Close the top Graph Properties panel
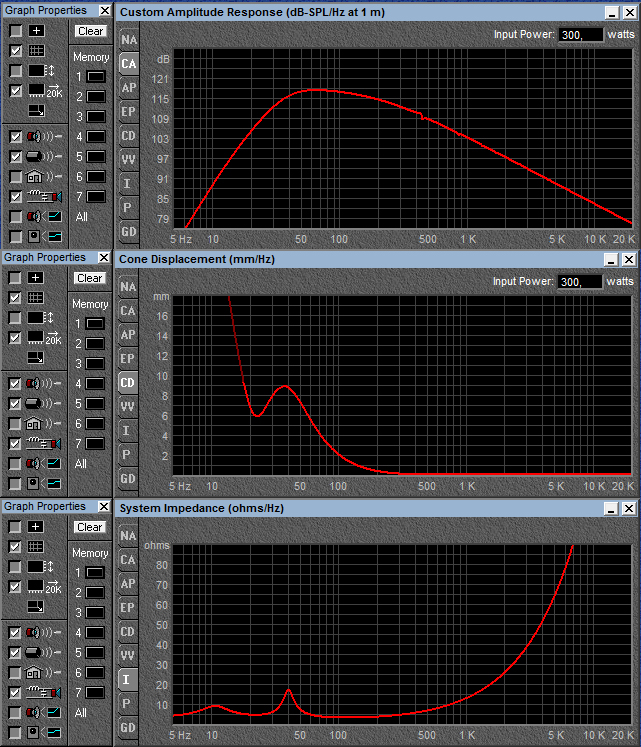 coord(105,10)
